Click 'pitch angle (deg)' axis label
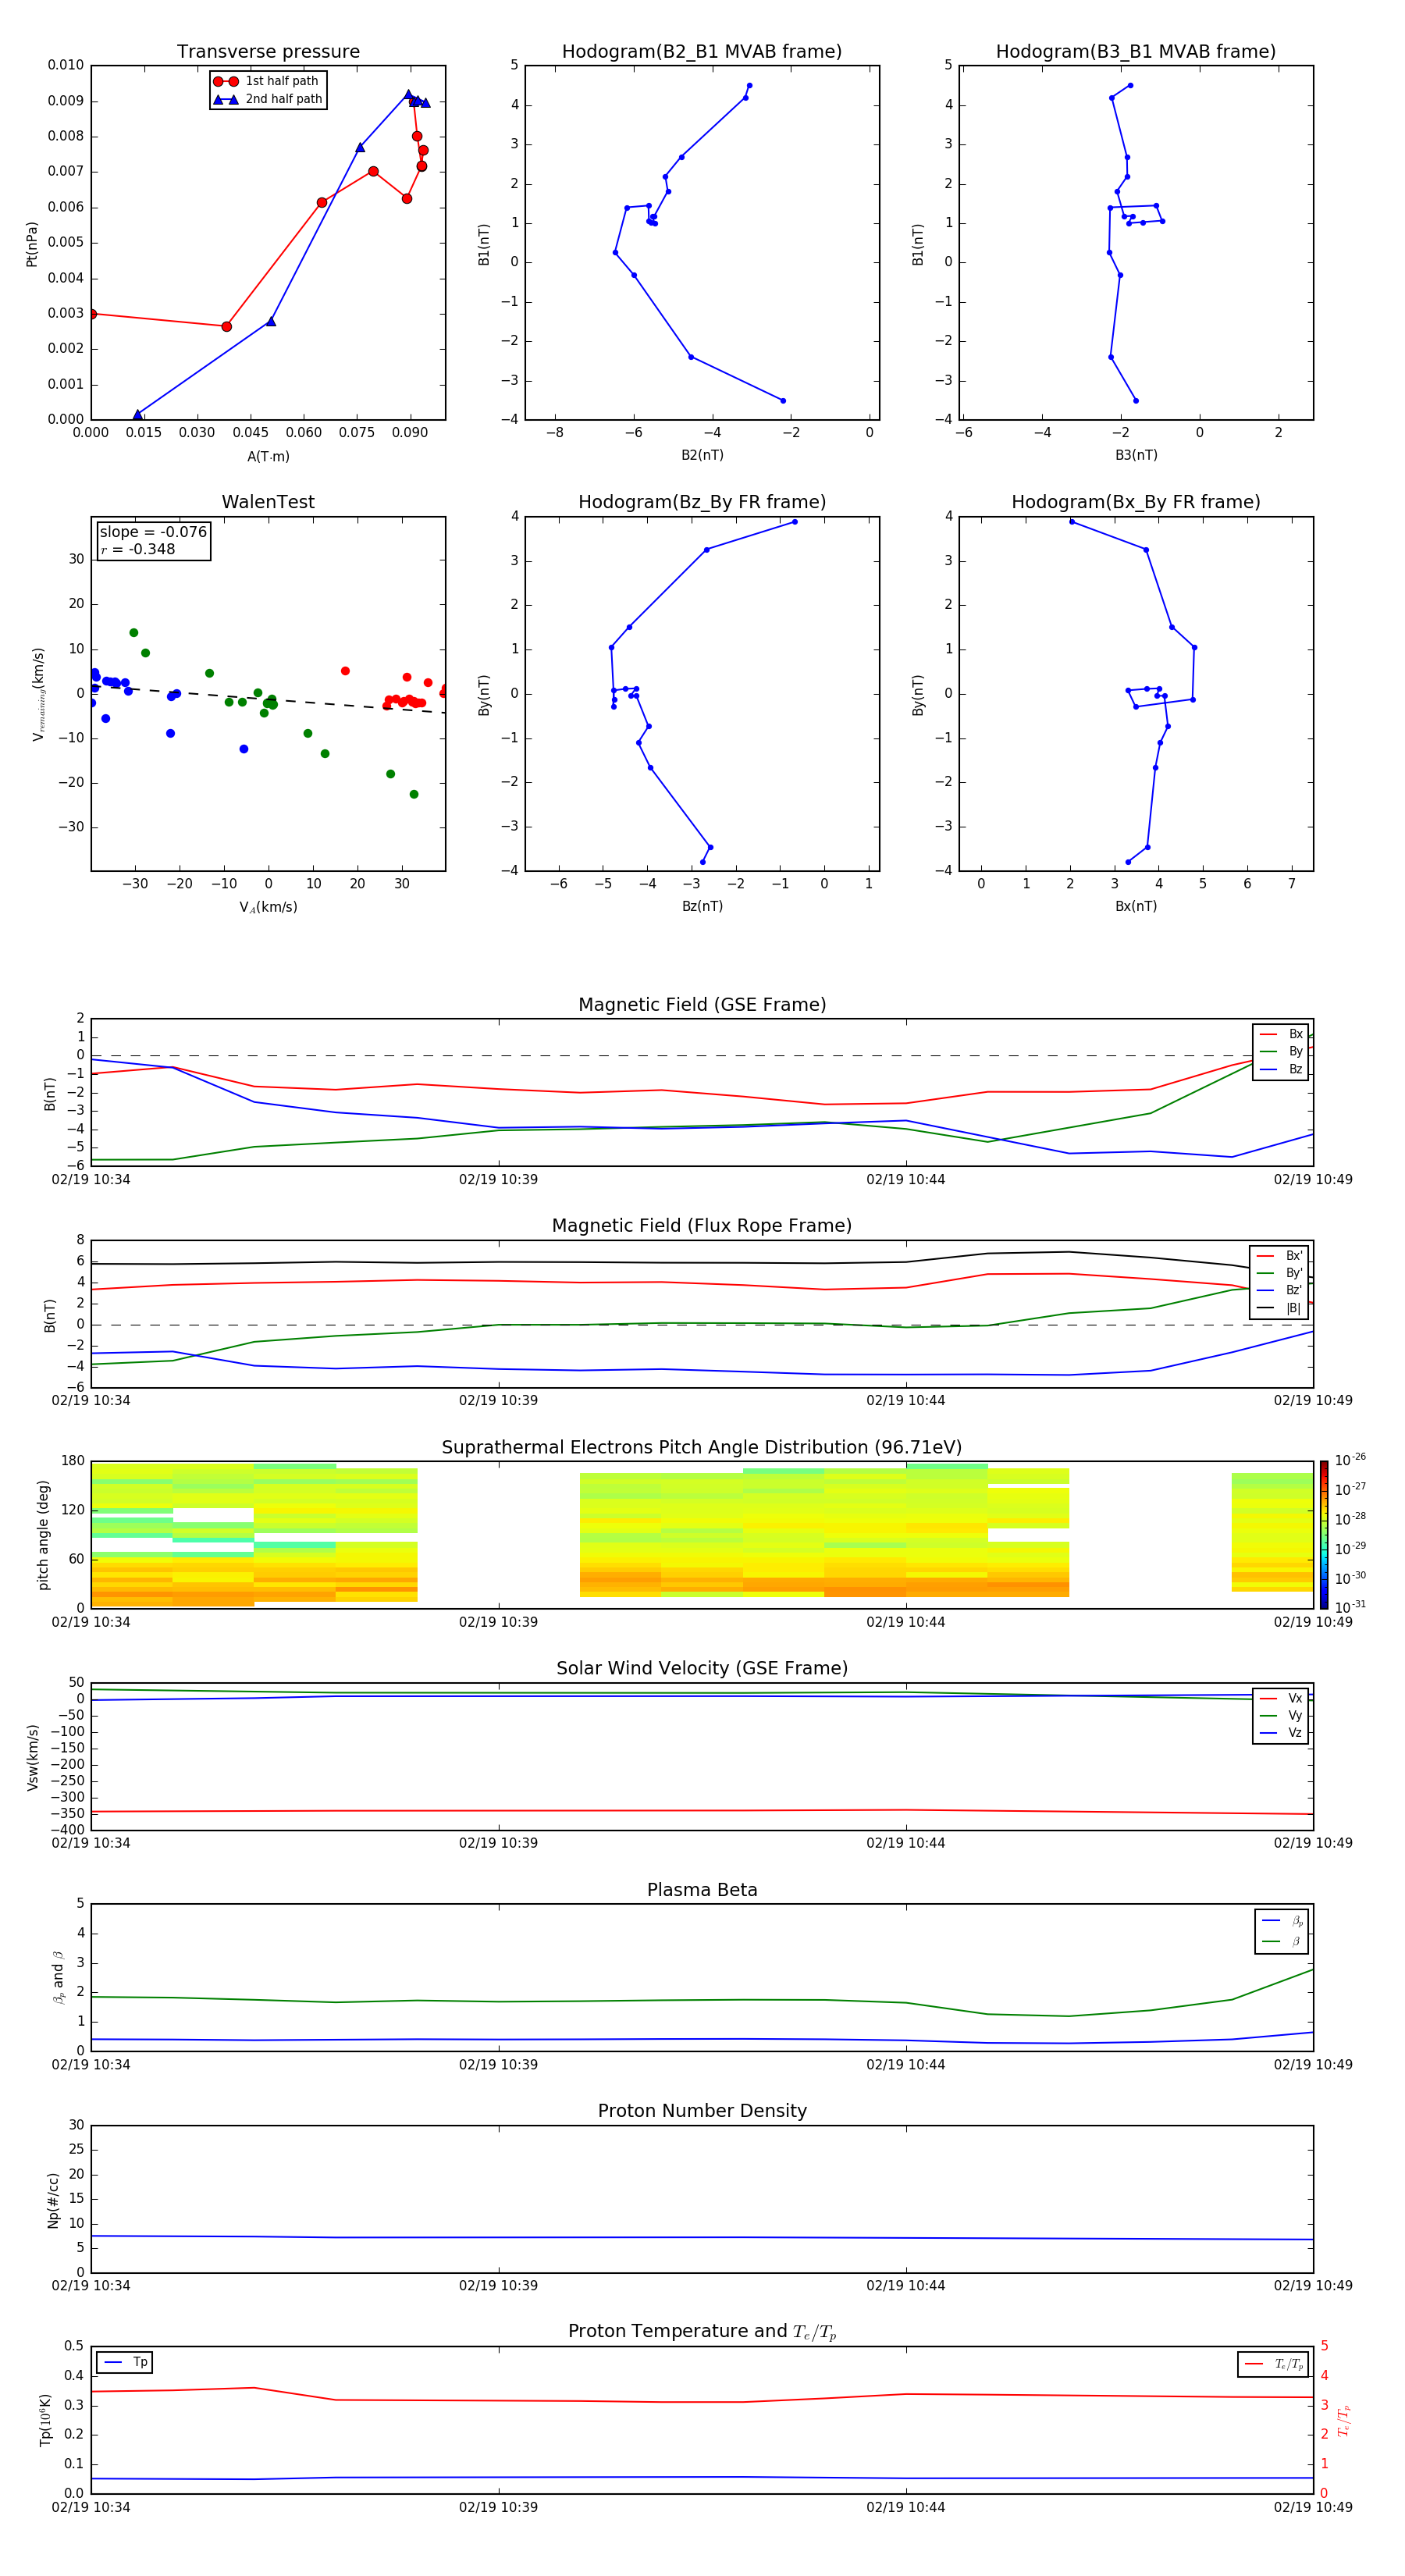The height and width of the screenshot is (2576, 1405). tap(43, 1535)
